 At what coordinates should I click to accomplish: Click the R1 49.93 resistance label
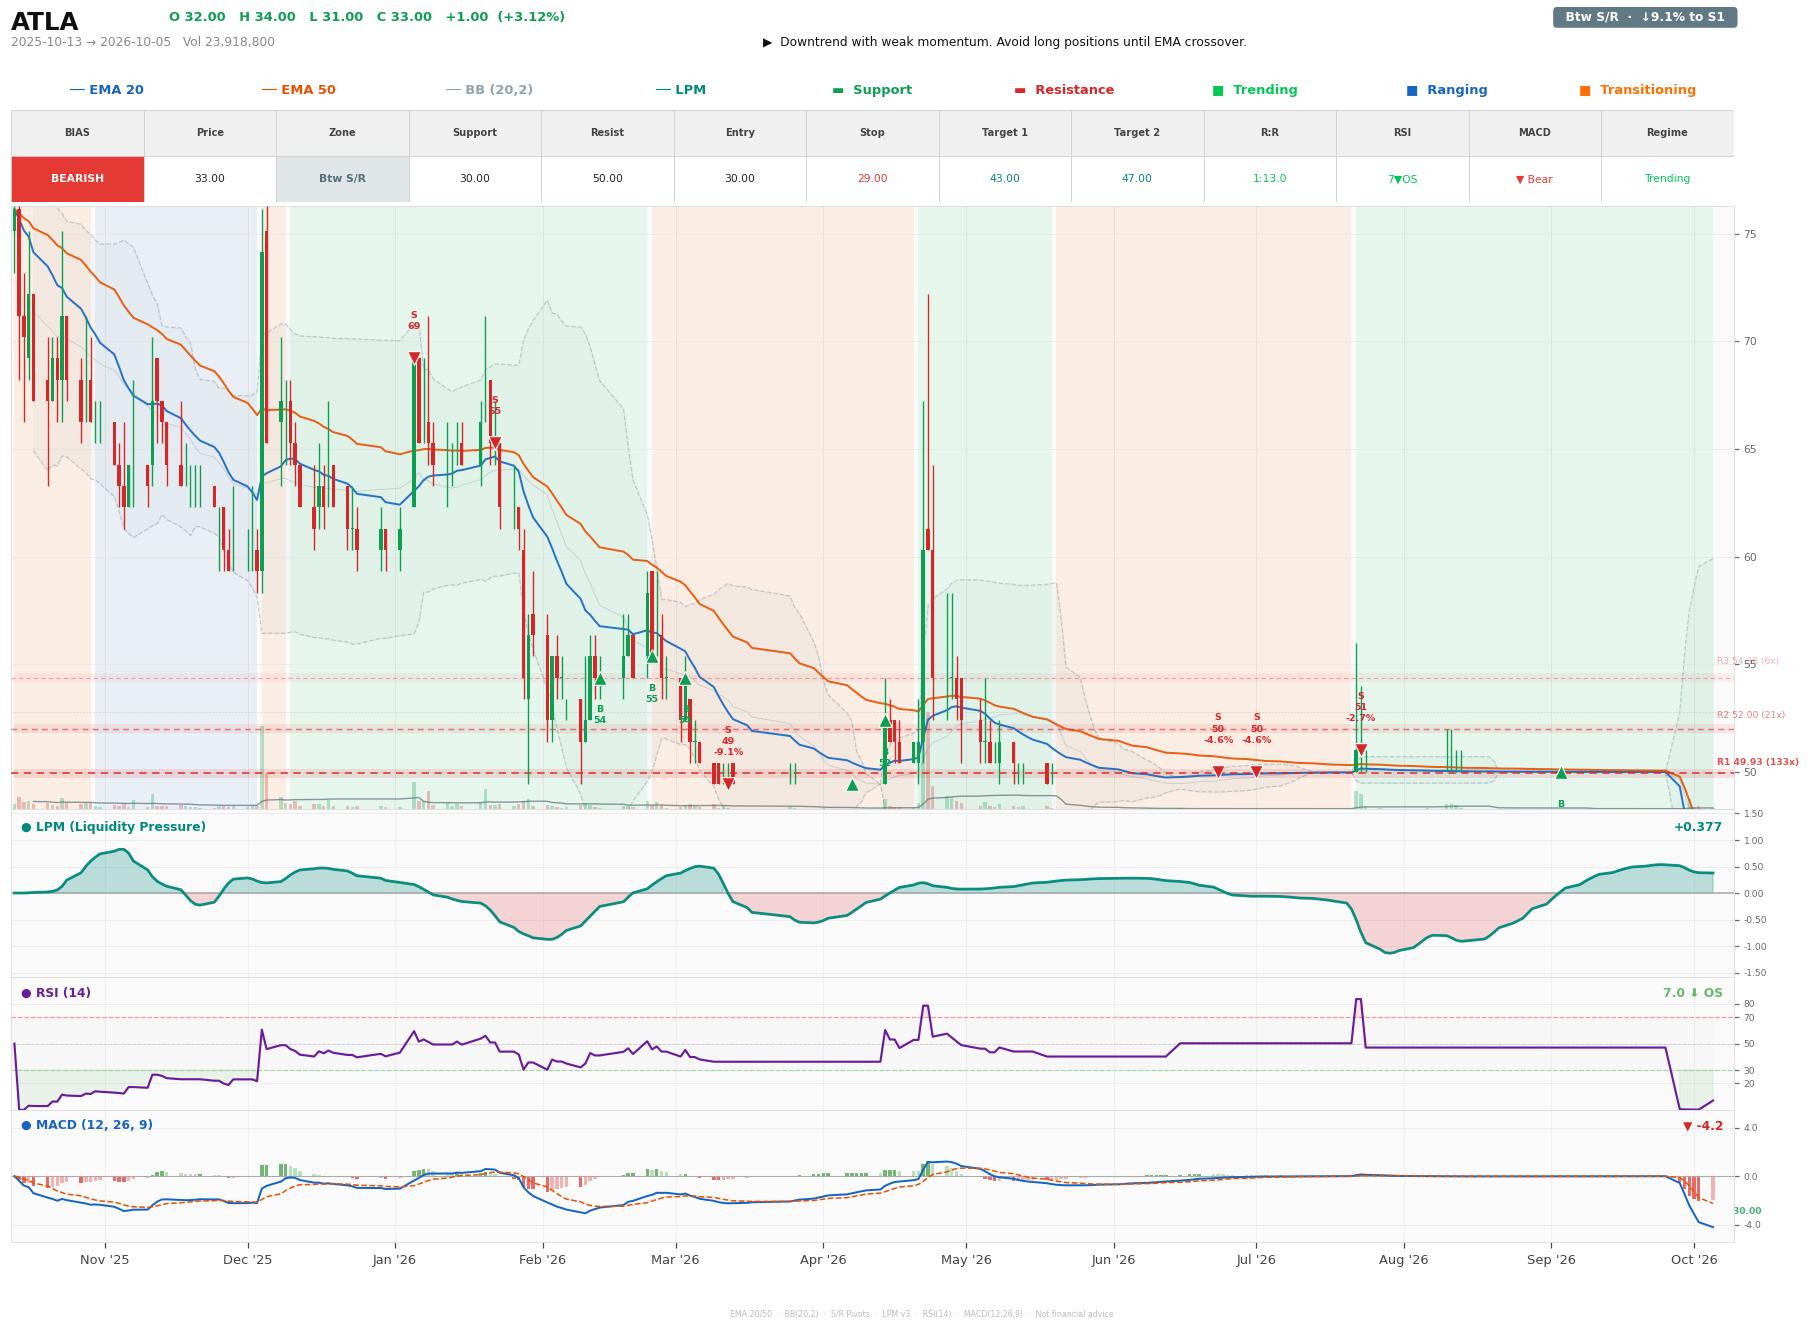(1757, 762)
